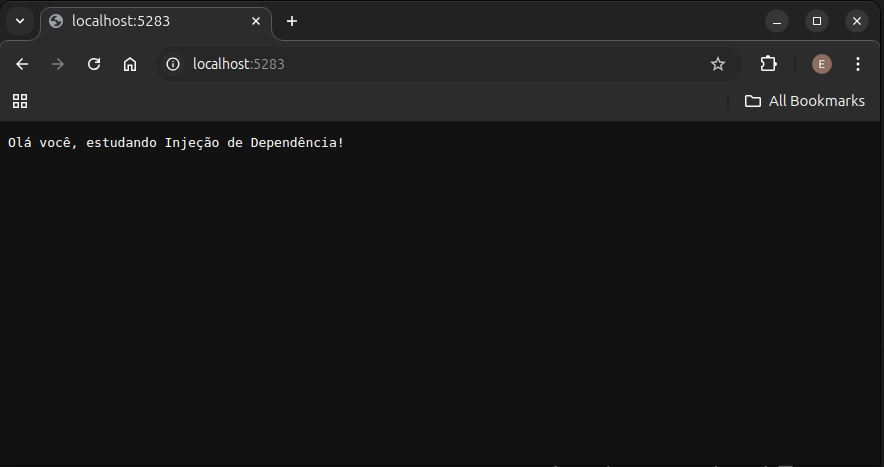Open the home page
Screen dimensions: 884x467
coord(130,64)
